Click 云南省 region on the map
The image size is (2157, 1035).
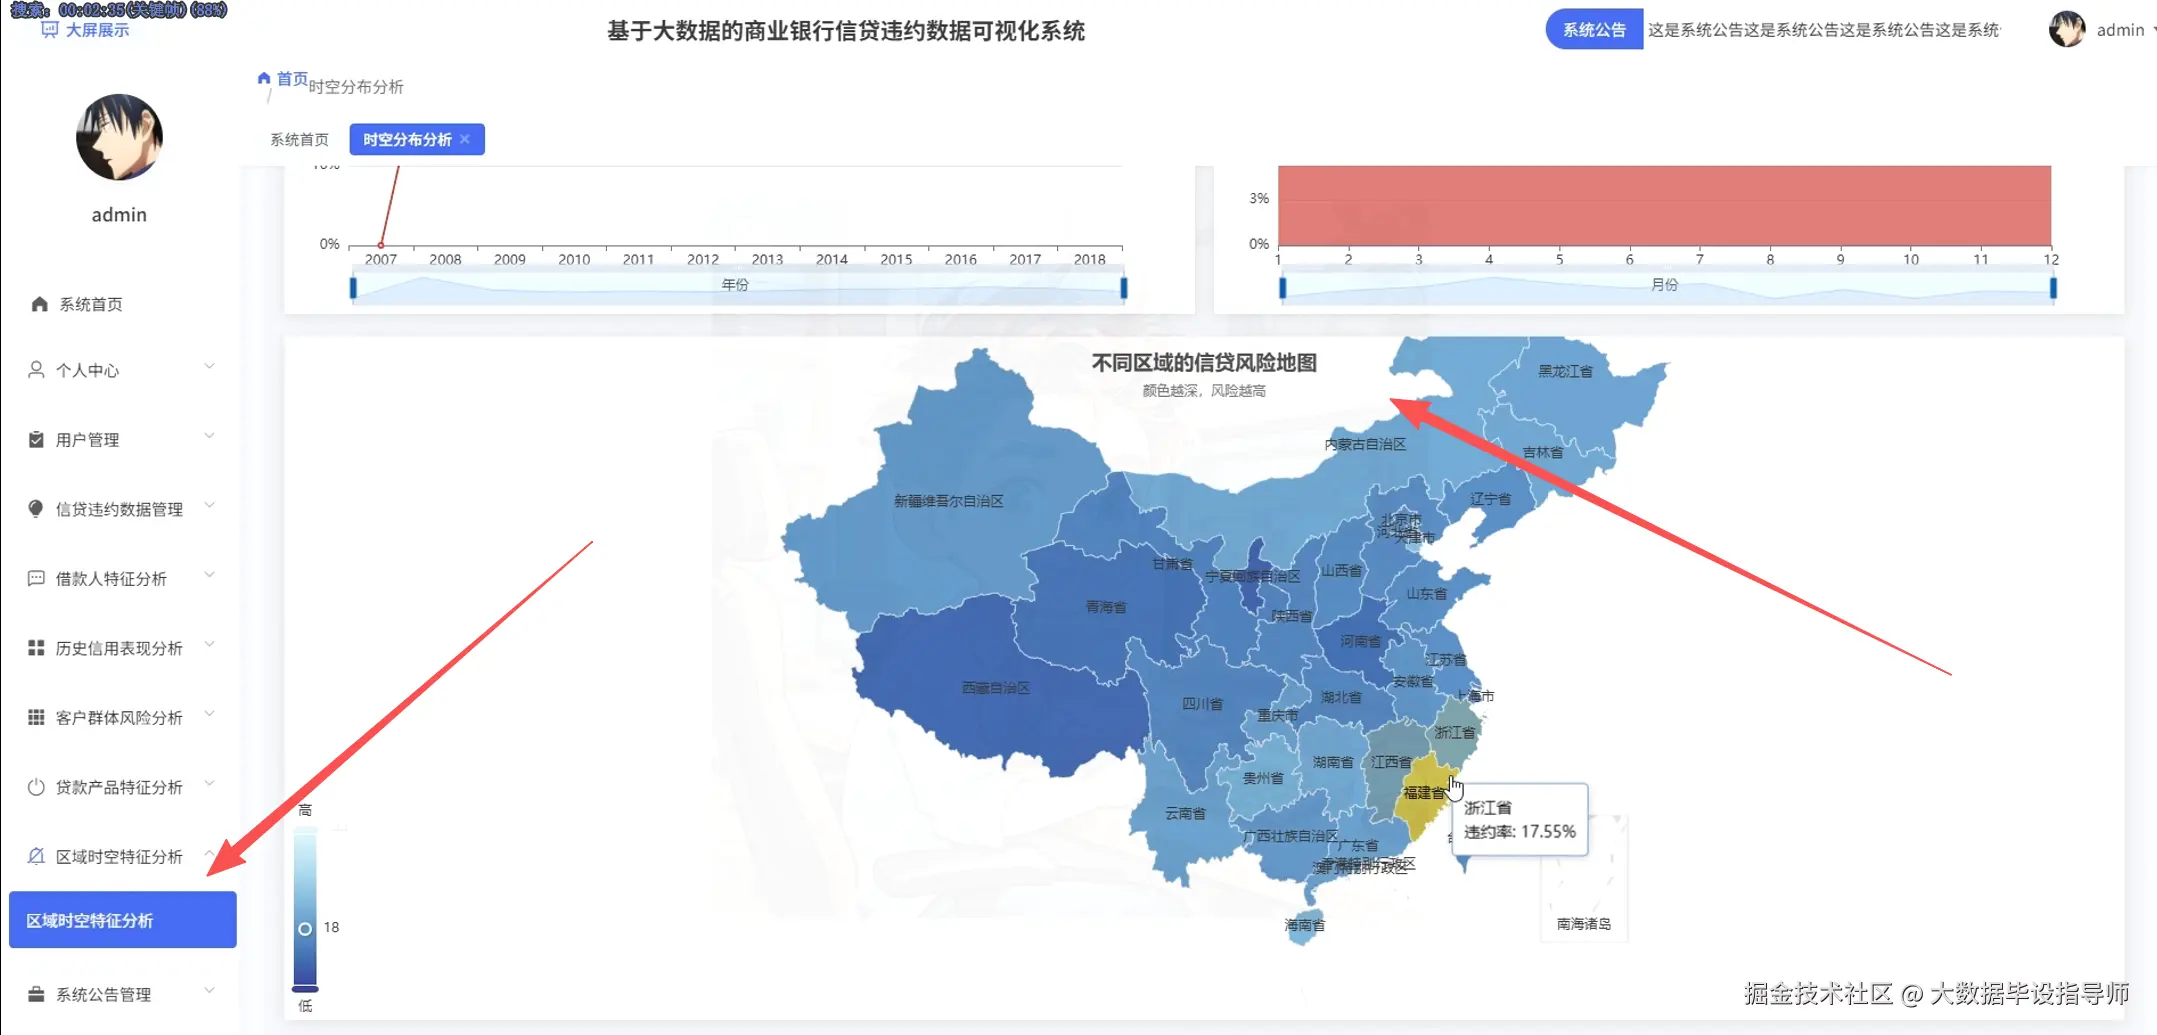click(1185, 814)
